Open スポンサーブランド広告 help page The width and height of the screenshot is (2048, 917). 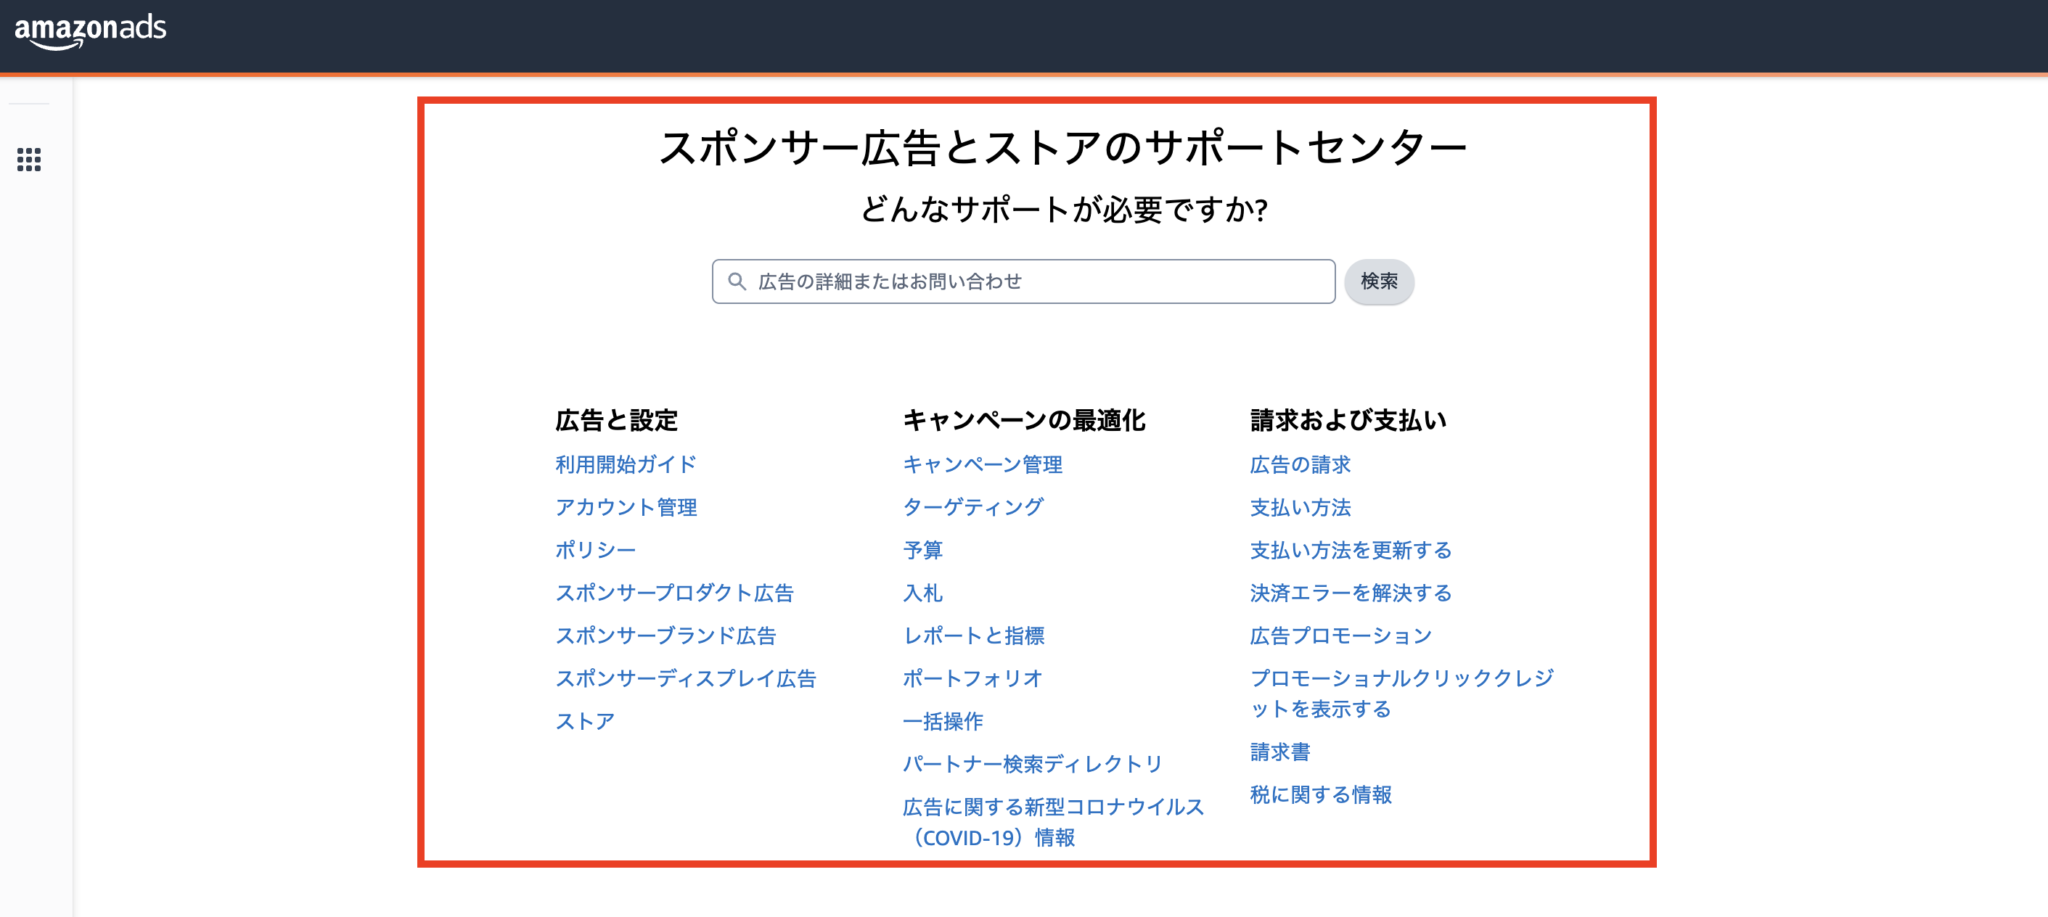point(668,635)
